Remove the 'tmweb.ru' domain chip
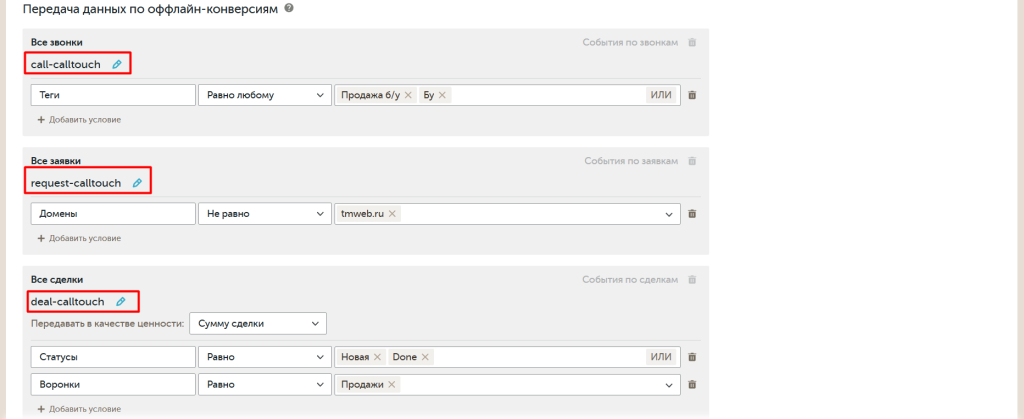Image resolution: width=1024 pixels, height=419 pixels. tap(392, 213)
